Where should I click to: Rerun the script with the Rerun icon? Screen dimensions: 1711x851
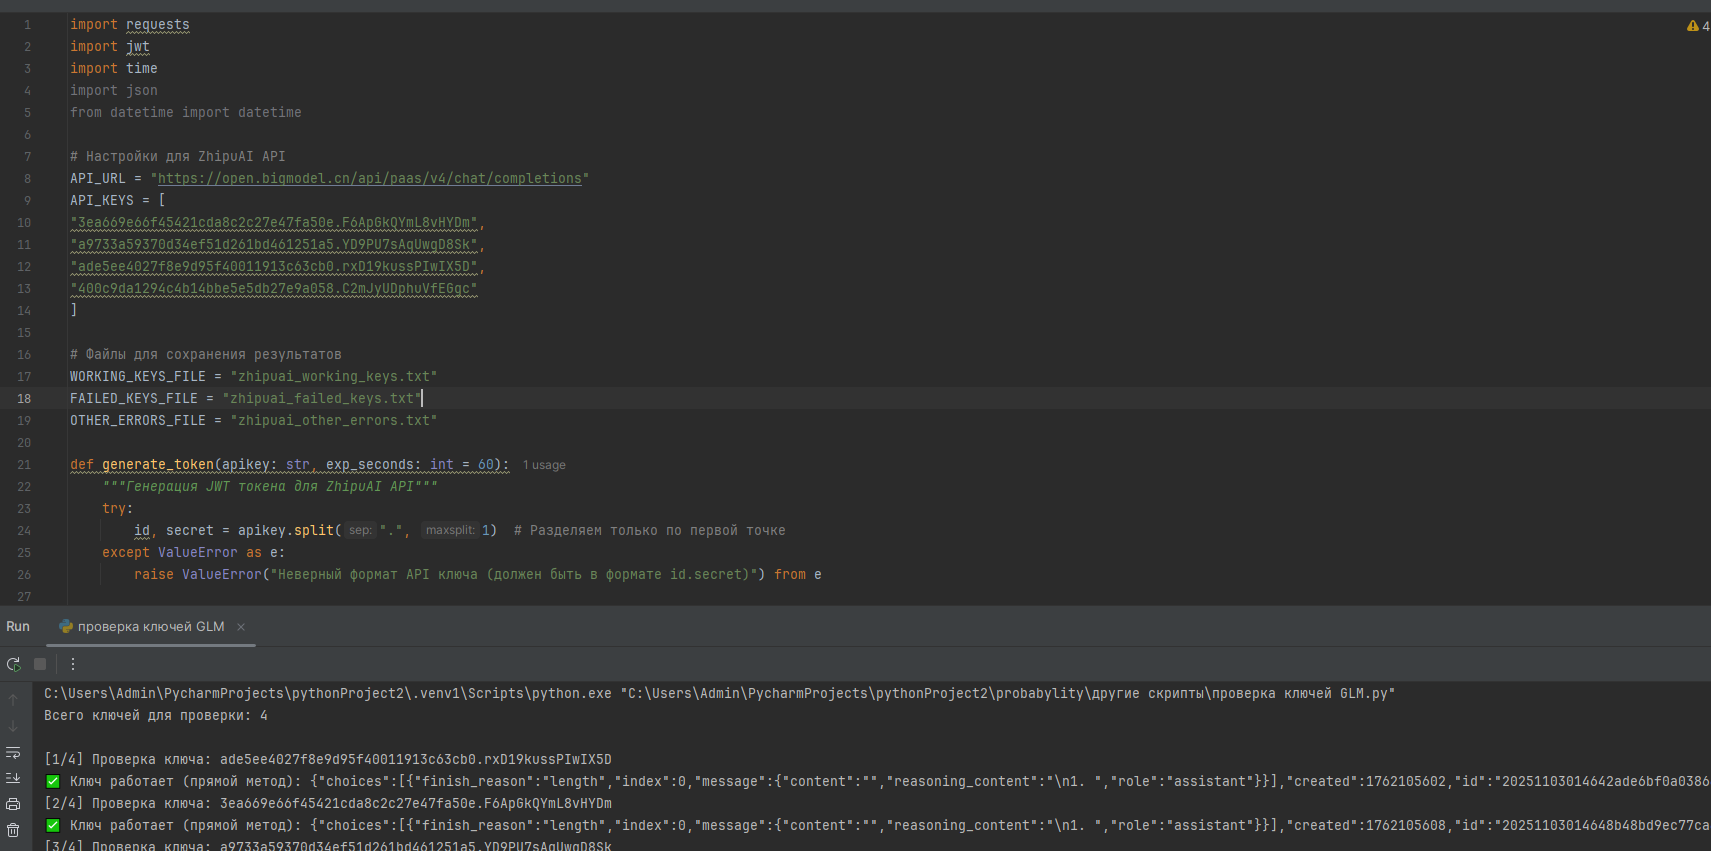13,664
